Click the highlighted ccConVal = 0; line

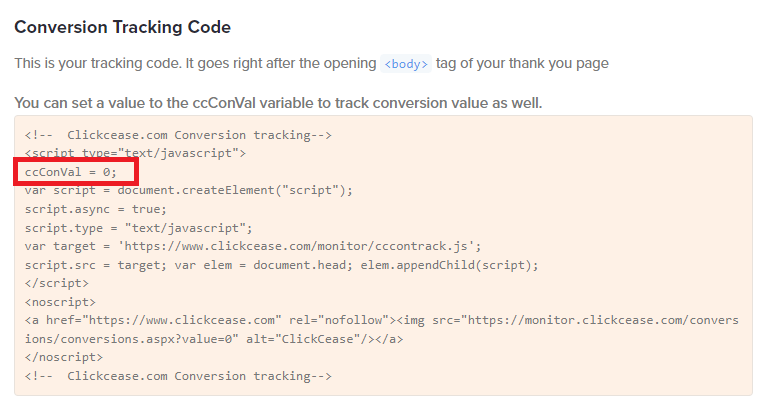71,172
